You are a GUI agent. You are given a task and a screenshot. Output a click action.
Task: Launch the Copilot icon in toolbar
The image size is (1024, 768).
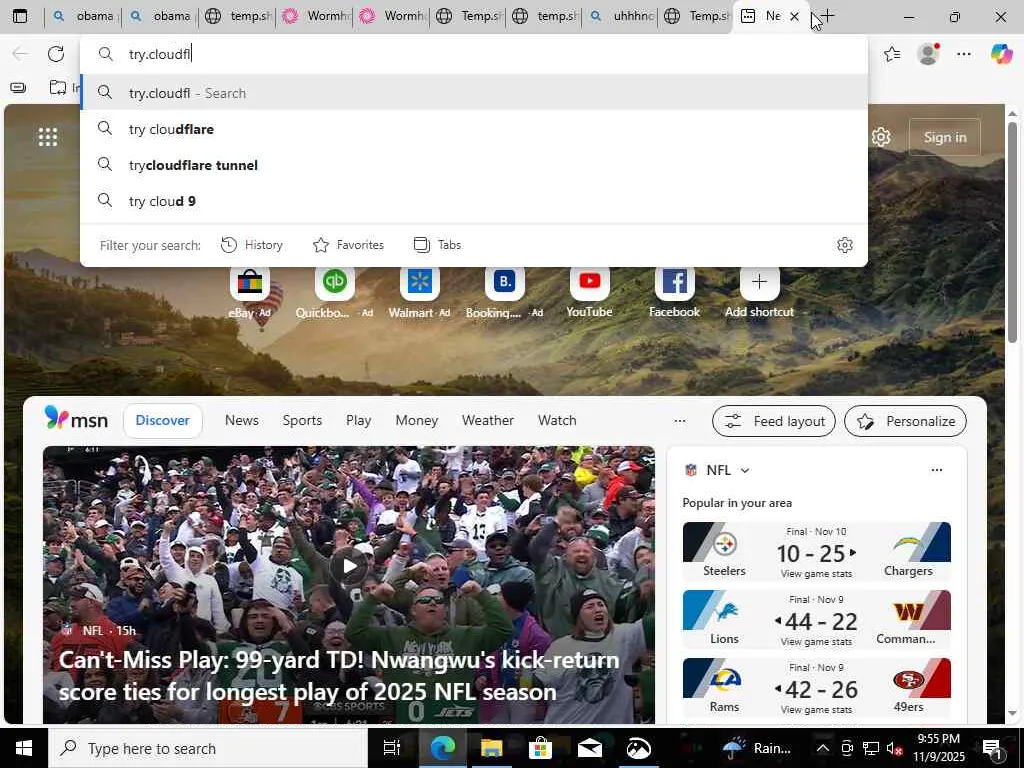pos(1001,54)
